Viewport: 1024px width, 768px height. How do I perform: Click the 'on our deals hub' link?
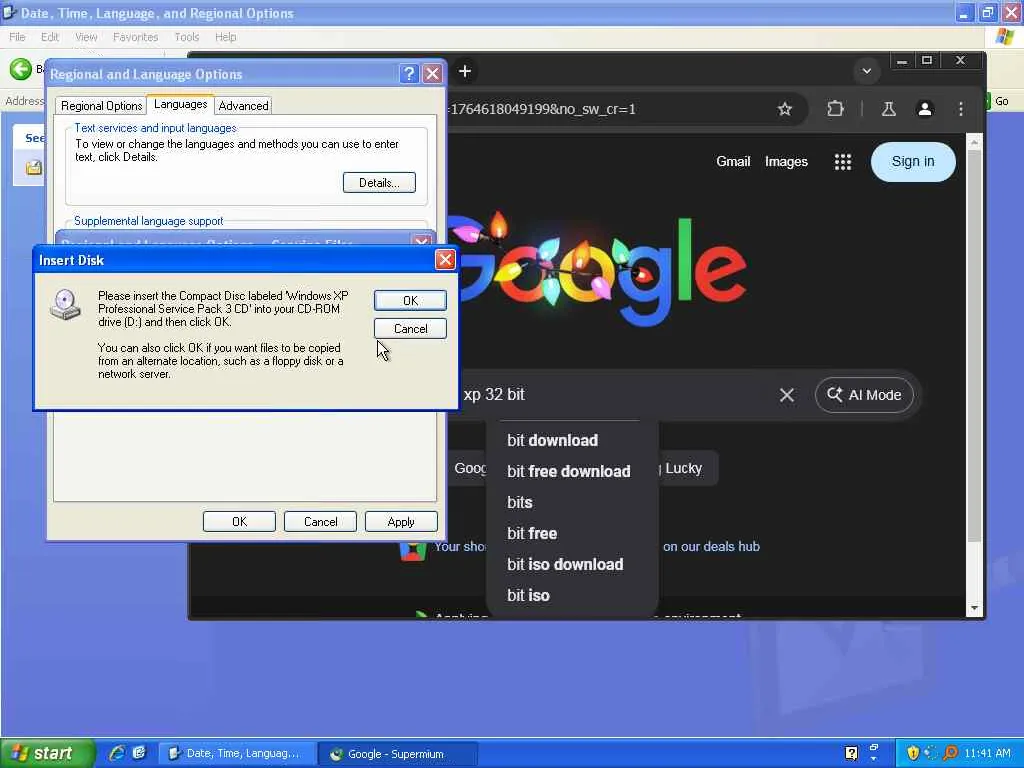click(711, 547)
